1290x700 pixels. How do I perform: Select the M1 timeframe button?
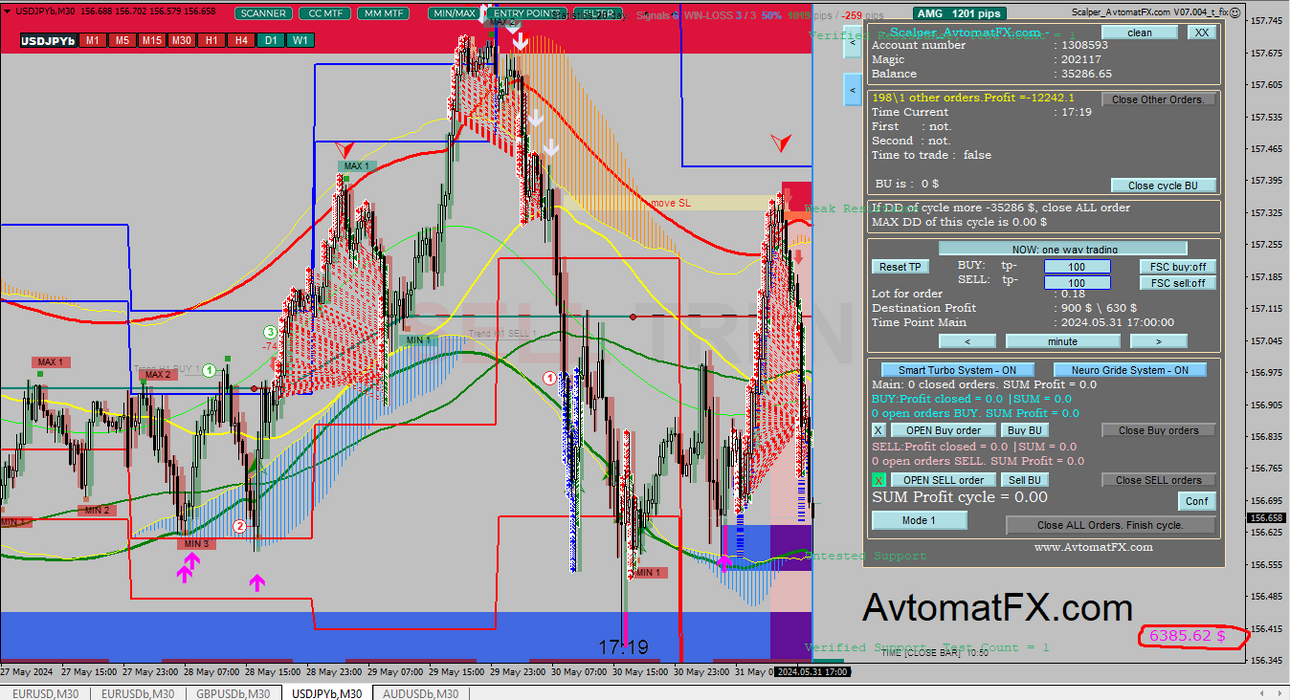pos(92,40)
